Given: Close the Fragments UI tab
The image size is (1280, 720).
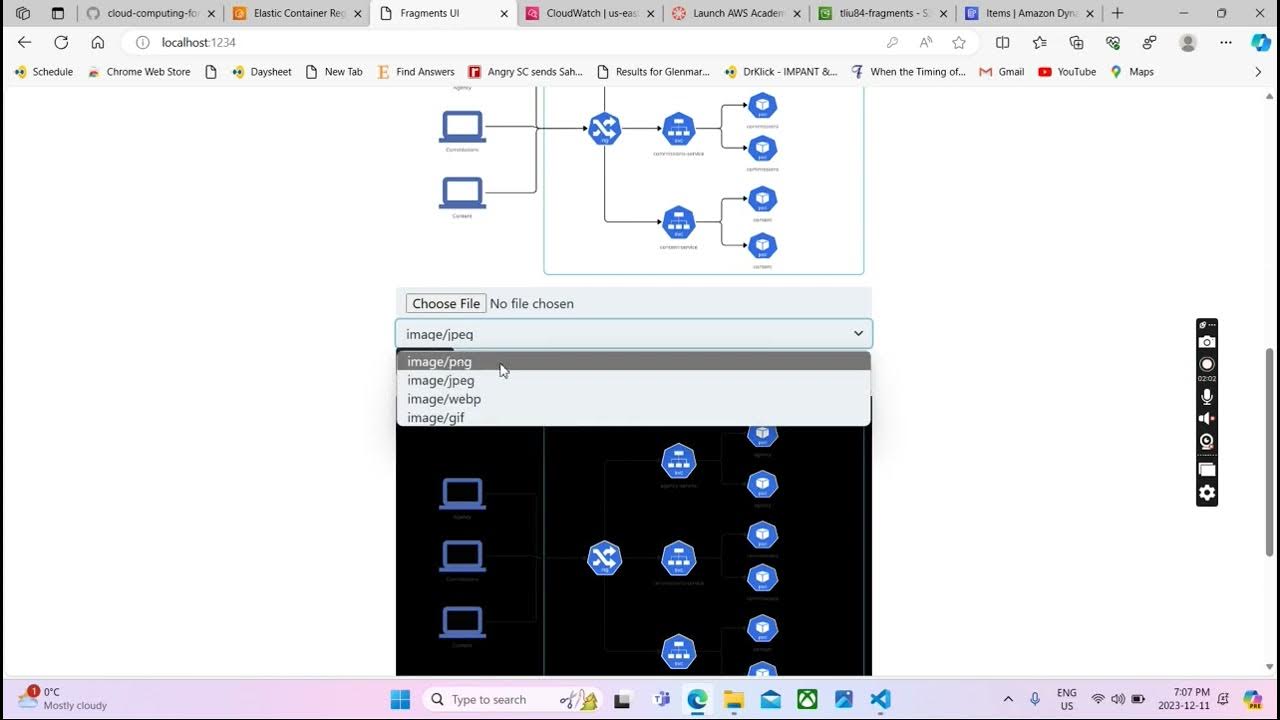Looking at the screenshot, I should coord(503,13).
